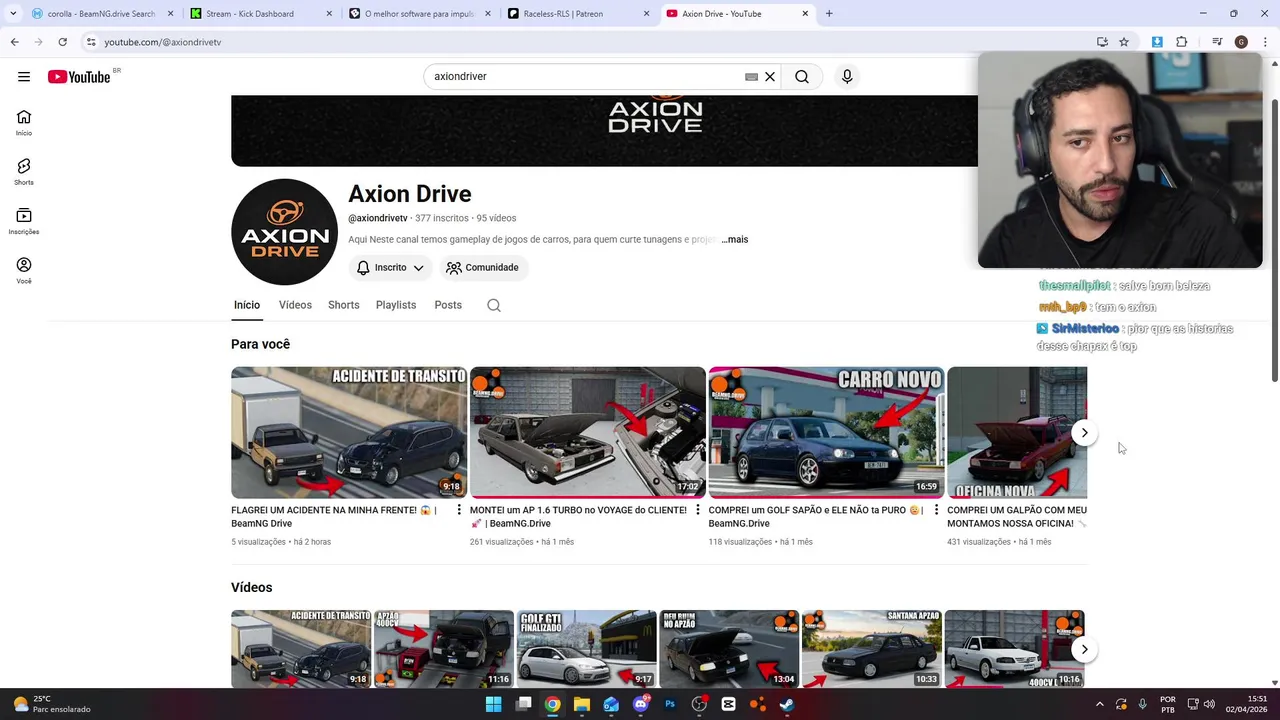This screenshot has width=1280, height=720.
Task: Switch to corolla BeamNG.drive Search tab
Action: pyautogui.click(x=100, y=14)
